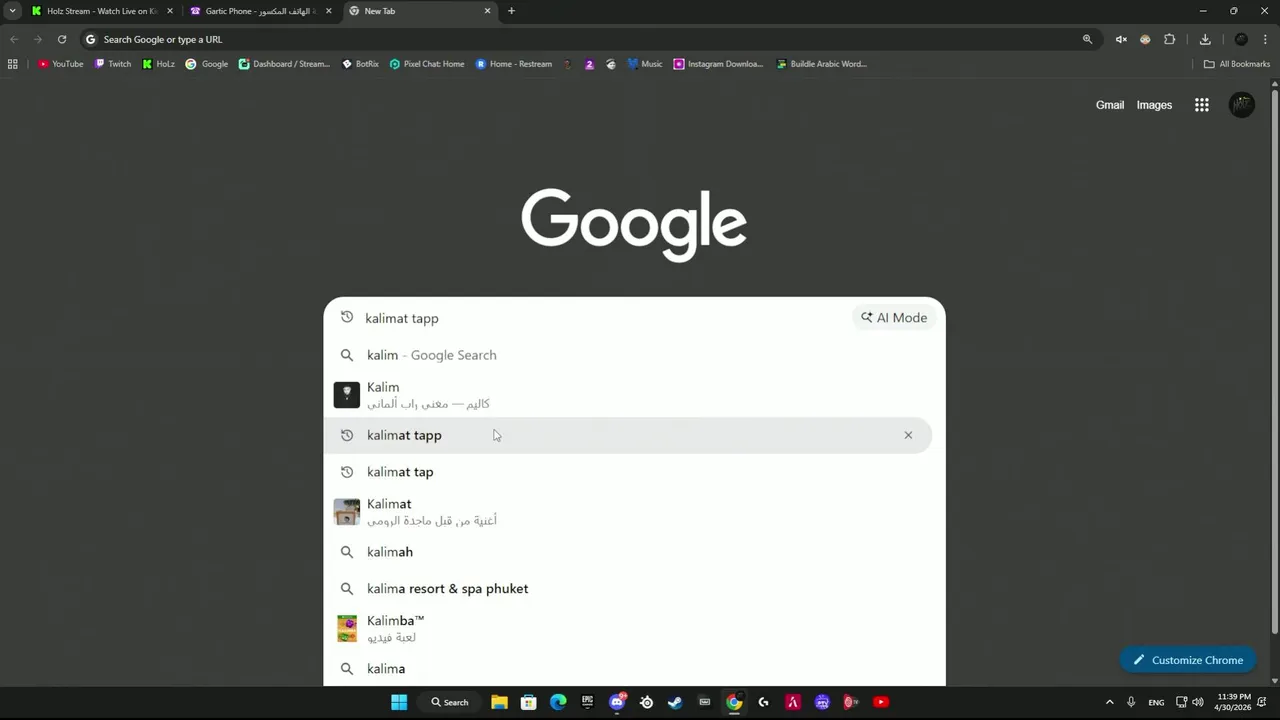Open the Chrome three-dot menu
The width and height of the screenshot is (1280, 720).
tap(1266, 39)
